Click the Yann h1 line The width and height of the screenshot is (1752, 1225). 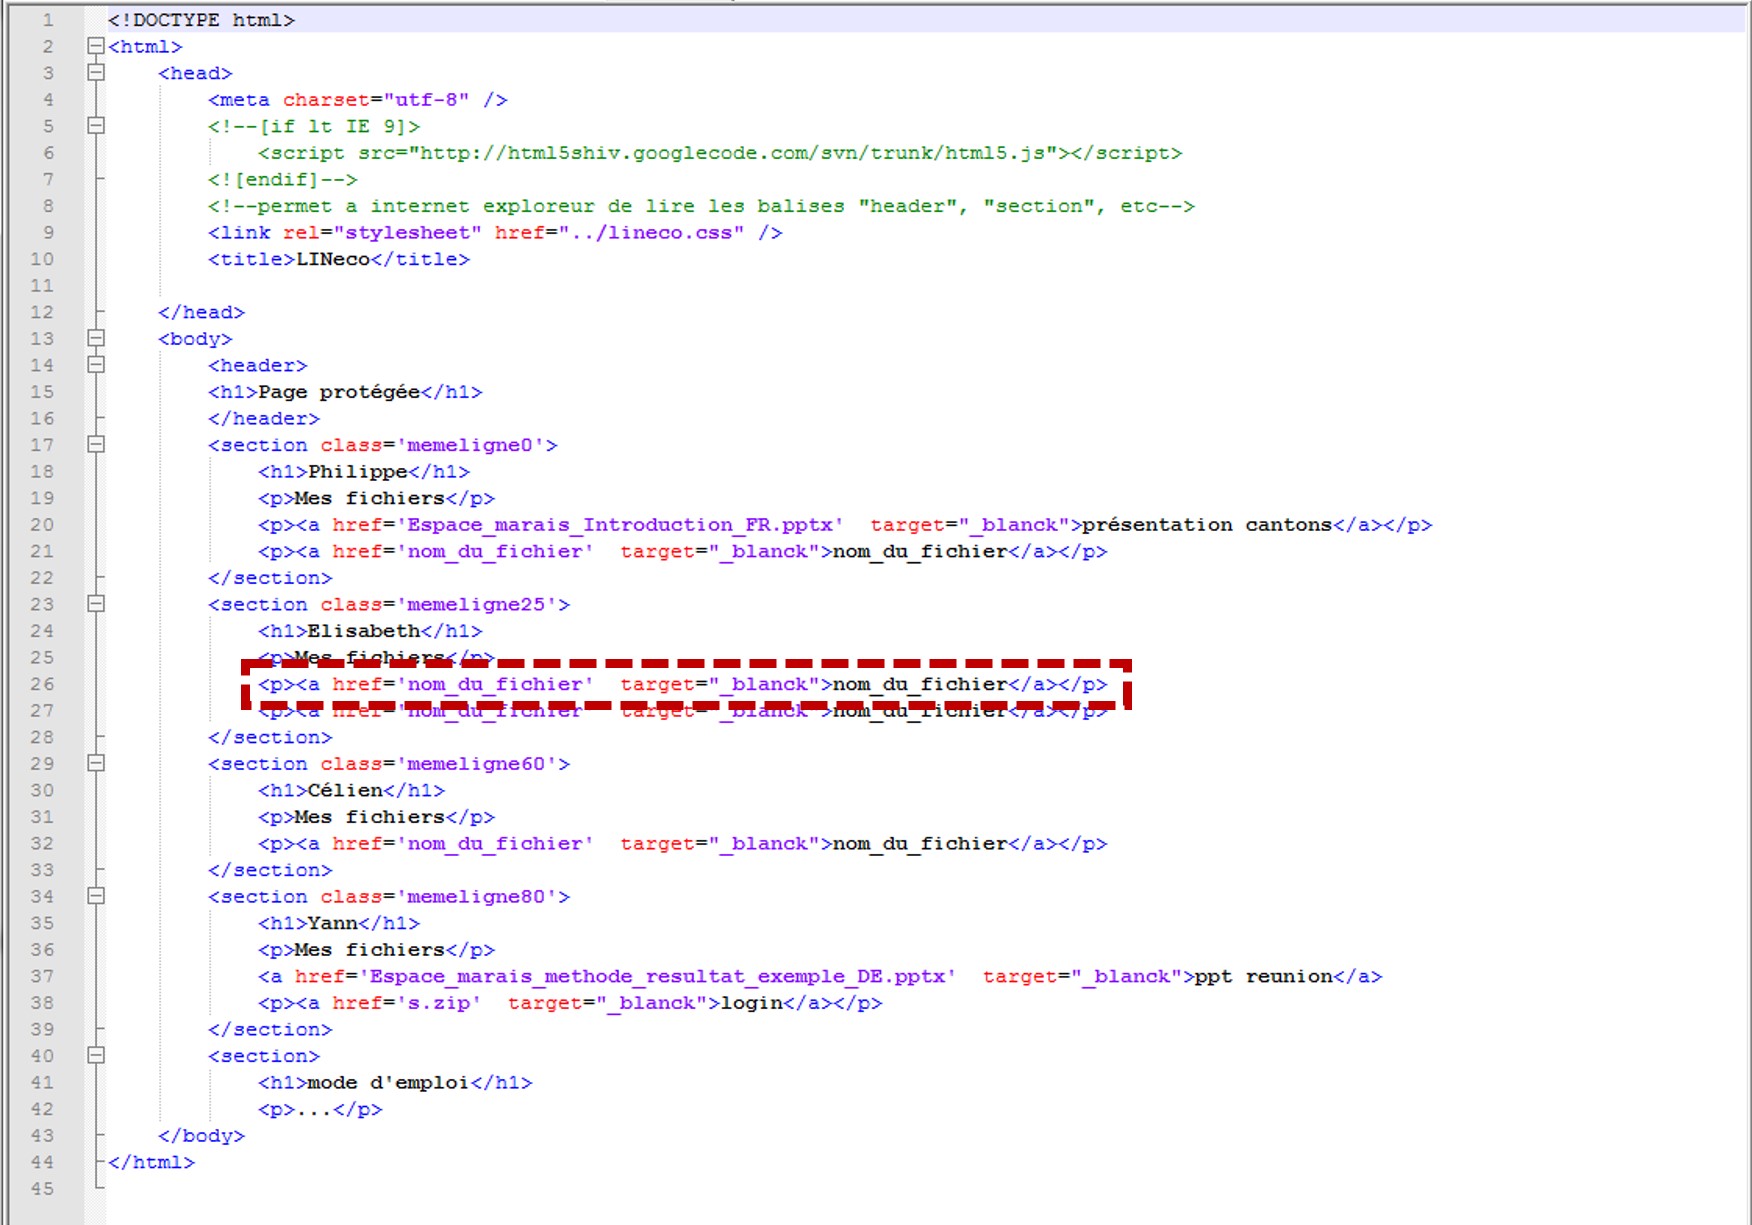click(339, 923)
